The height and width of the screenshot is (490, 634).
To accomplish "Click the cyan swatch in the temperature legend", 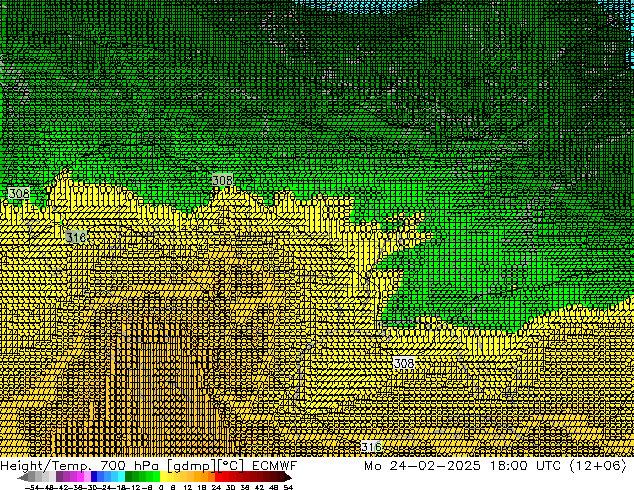I will [x=121, y=477].
